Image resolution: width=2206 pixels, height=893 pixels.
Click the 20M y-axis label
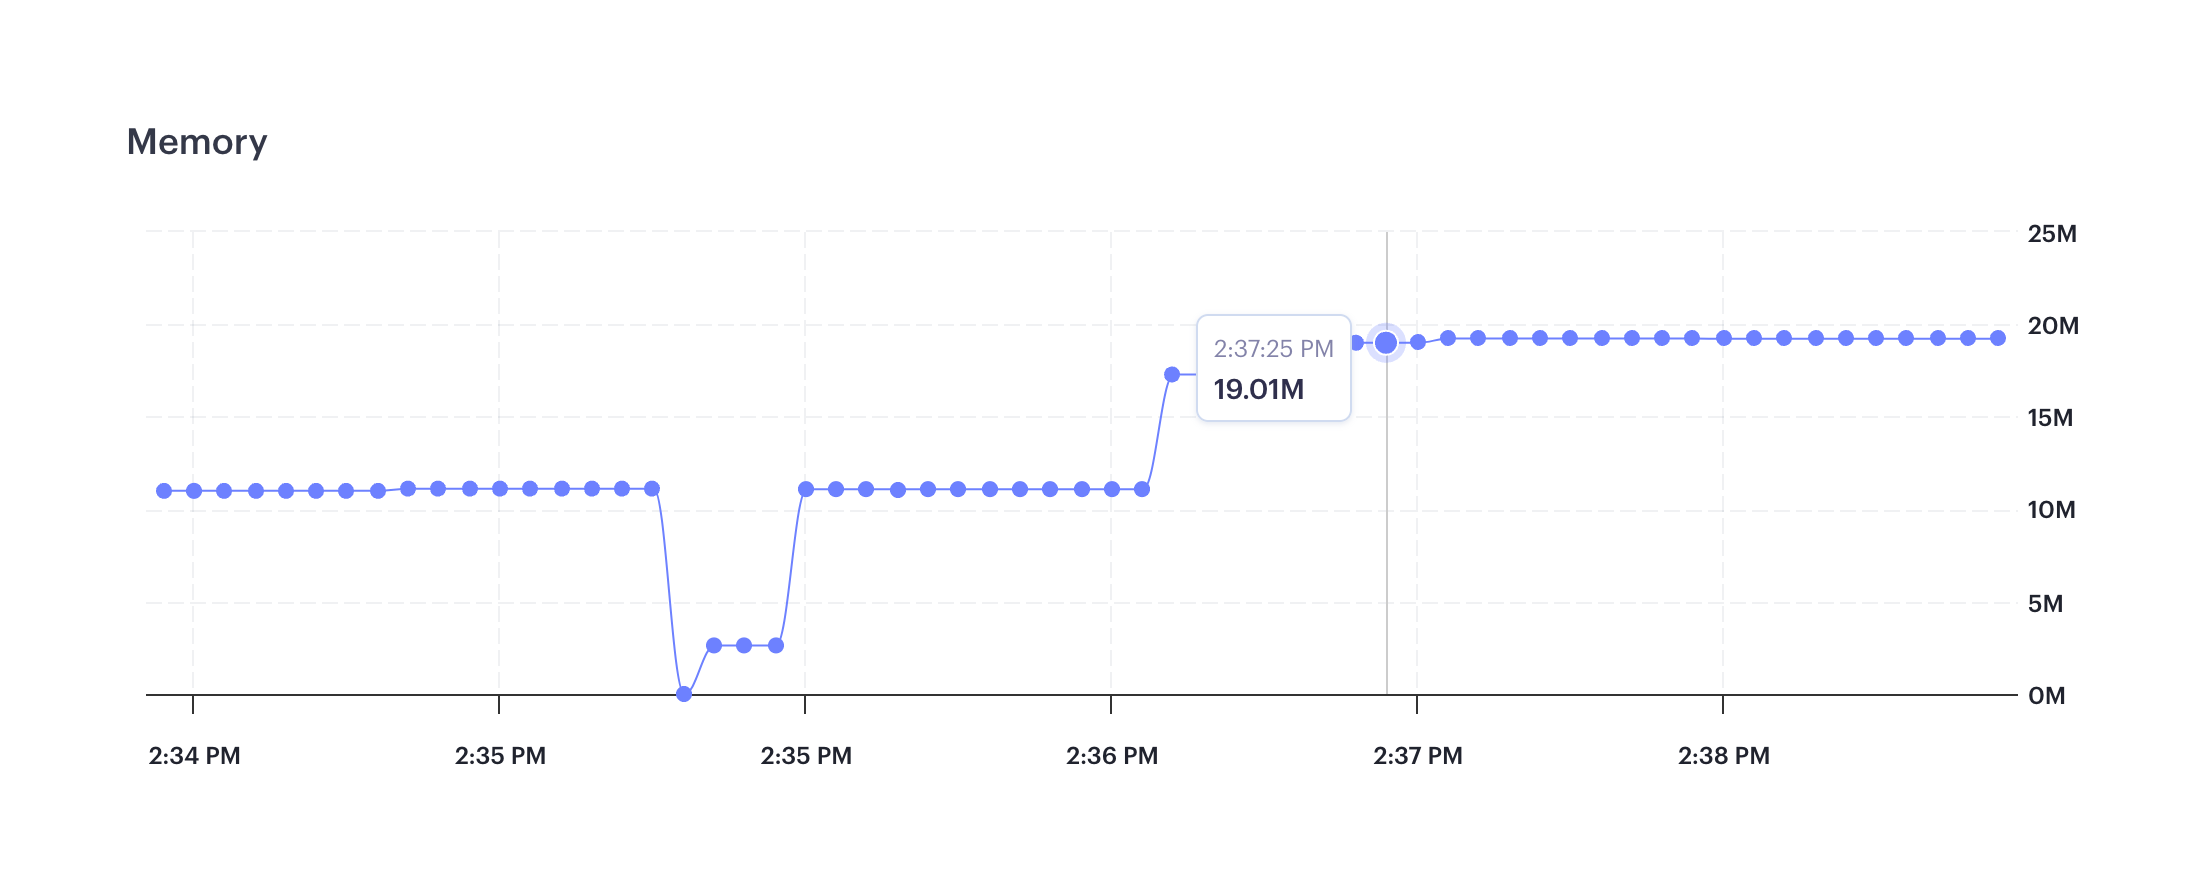pos(2053,326)
